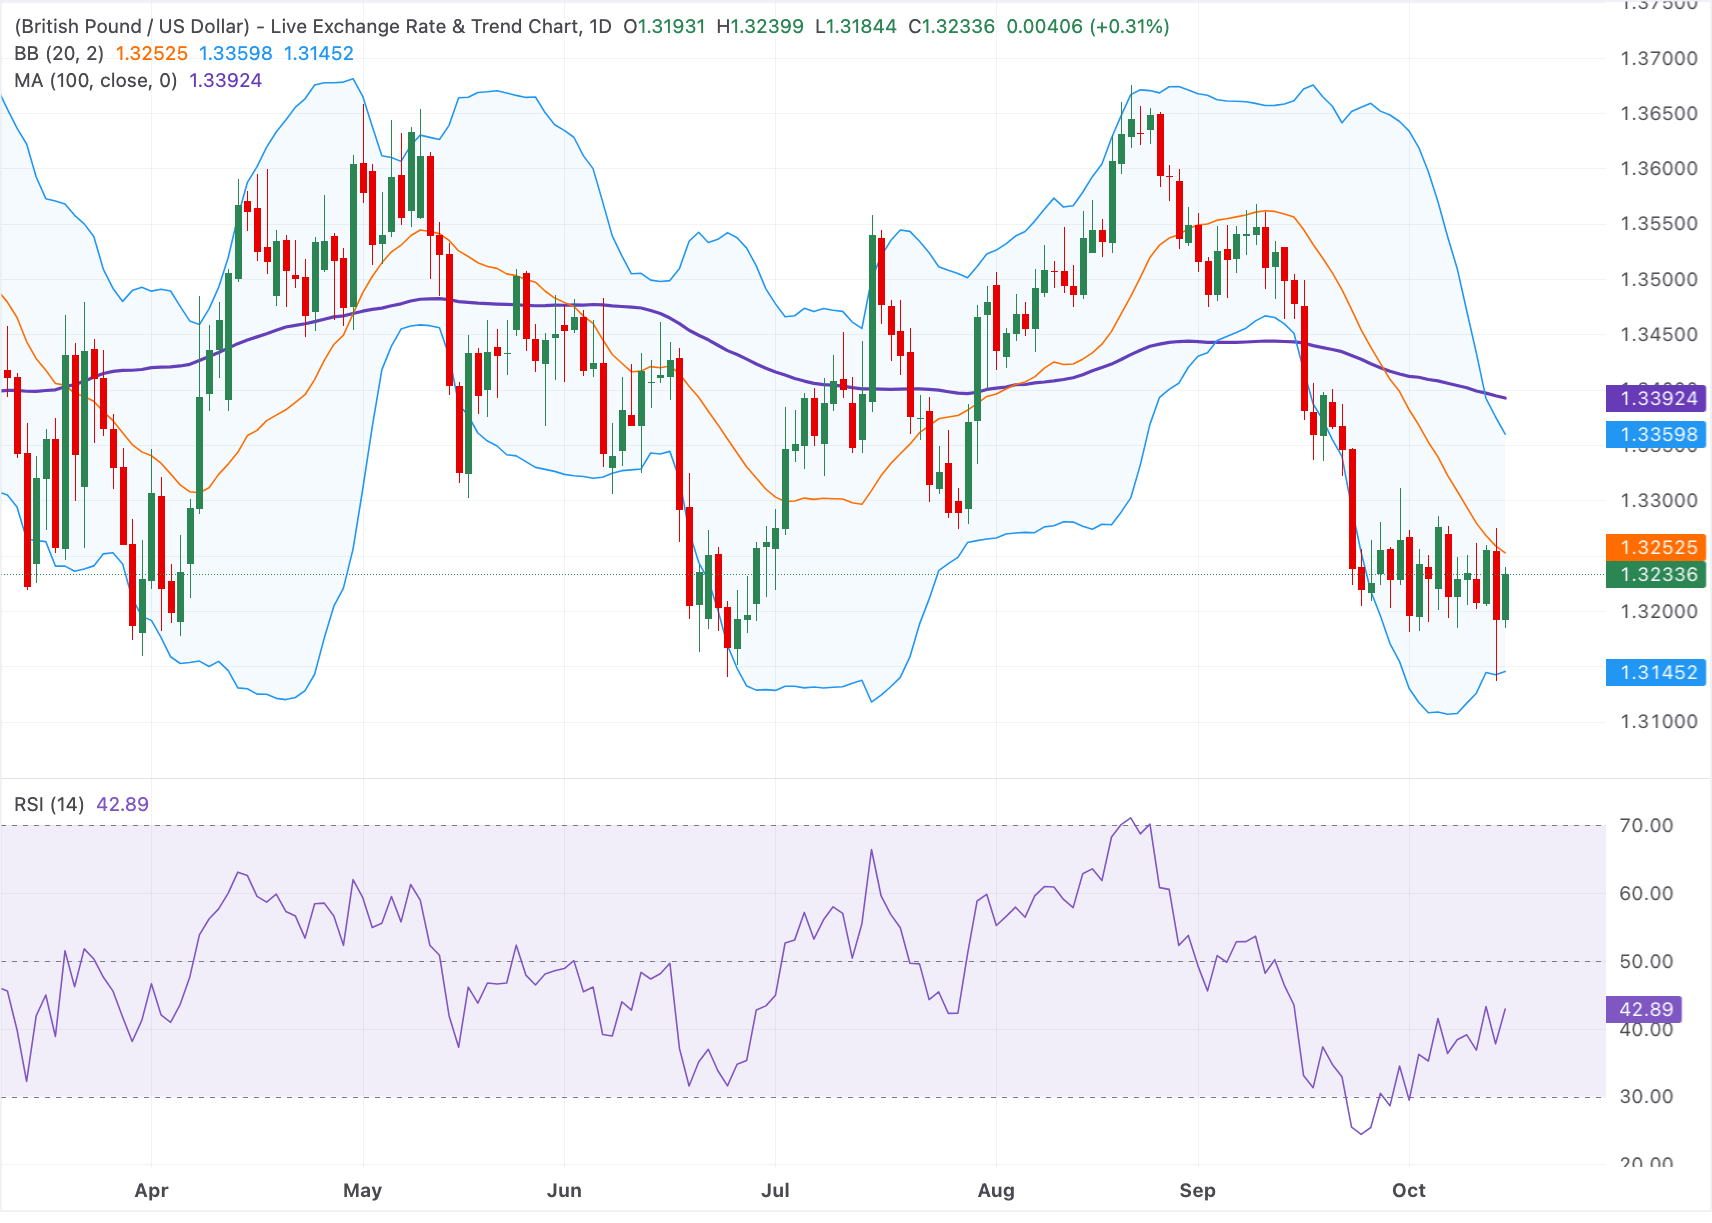Click the 1.36000 price axis label

[x=1659, y=168]
